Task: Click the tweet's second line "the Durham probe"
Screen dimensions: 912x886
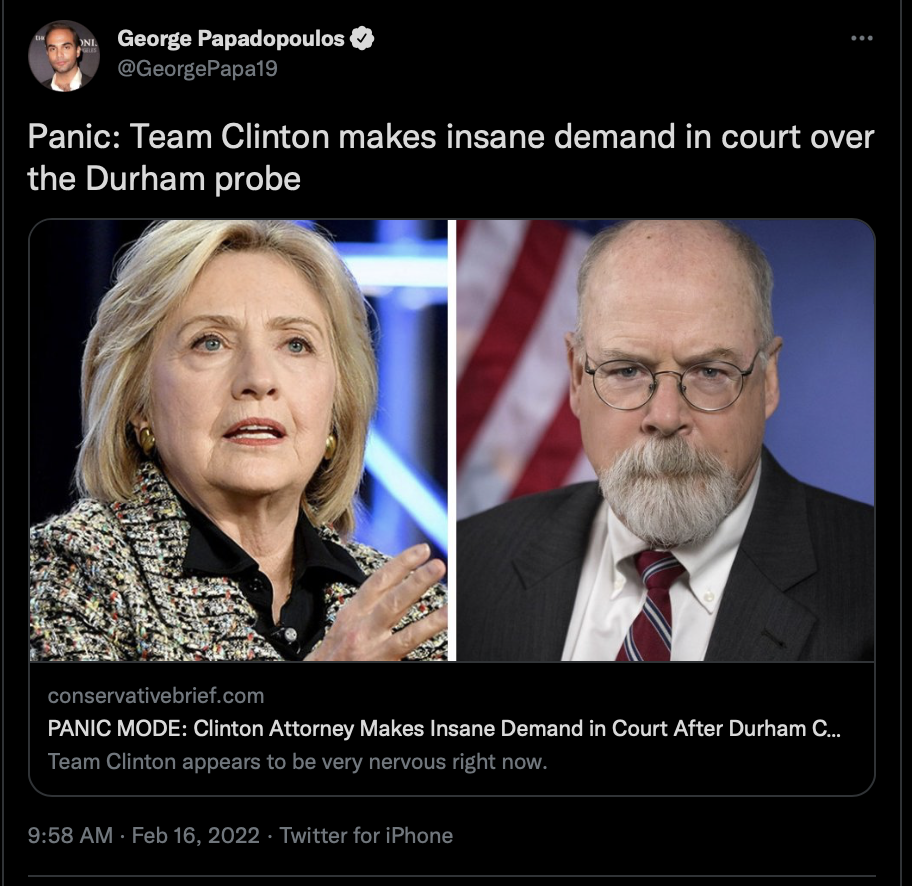Action: coord(164,179)
